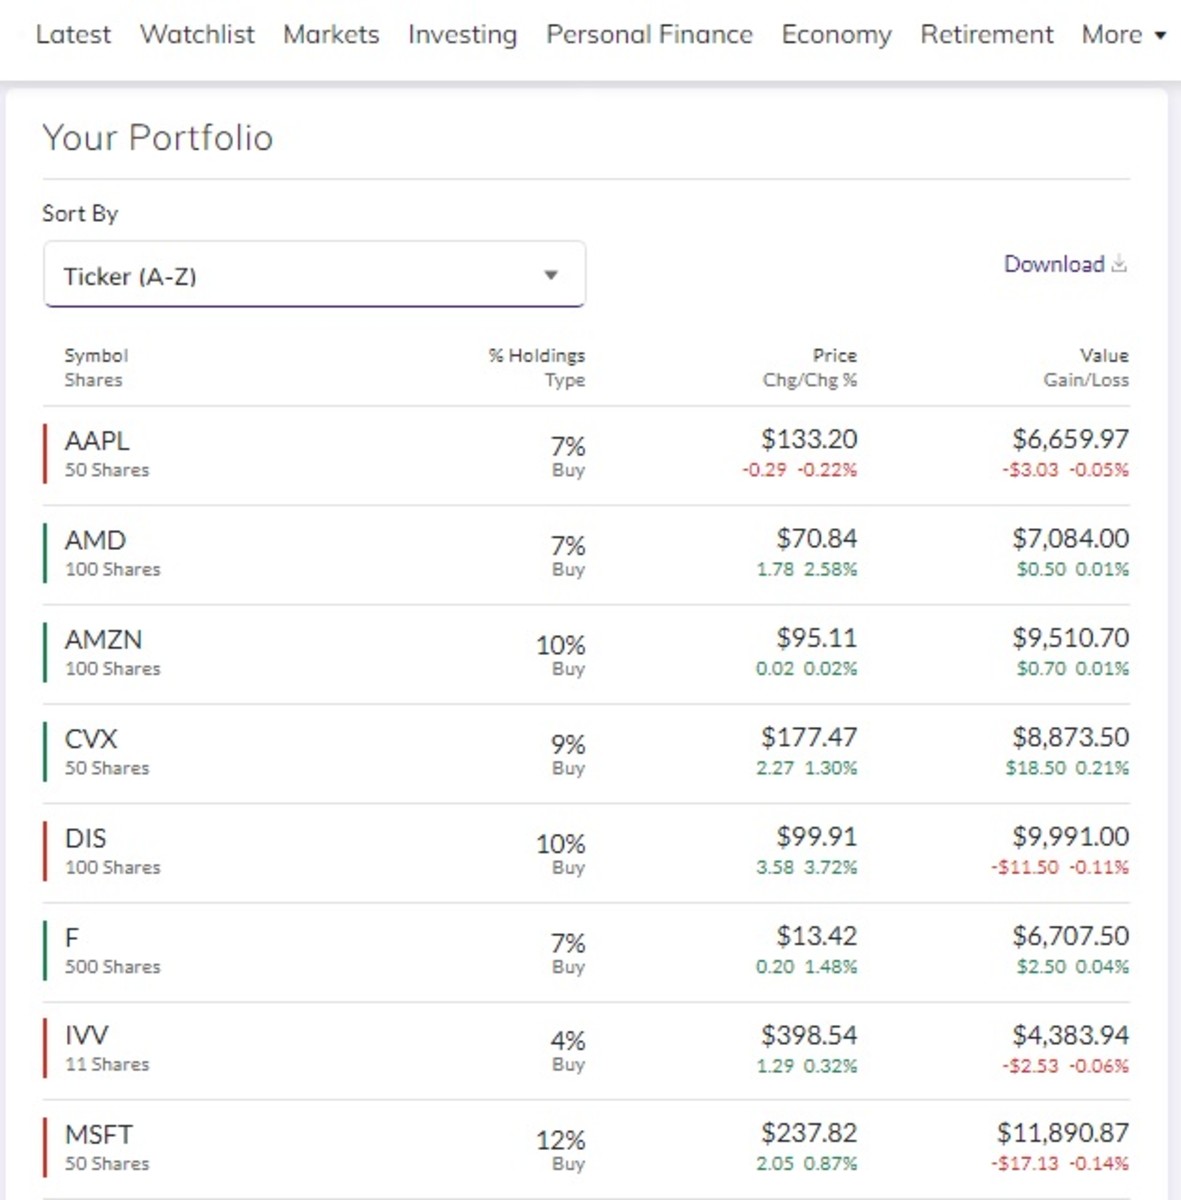1181x1200 pixels.
Task: Navigate to Personal Finance
Action: pos(648,35)
